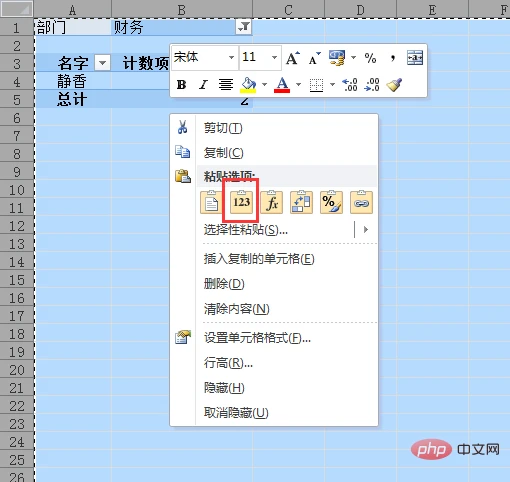Choose 选择性粘贴(S) from the context menu
The width and height of the screenshot is (510, 482).
tap(246, 230)
